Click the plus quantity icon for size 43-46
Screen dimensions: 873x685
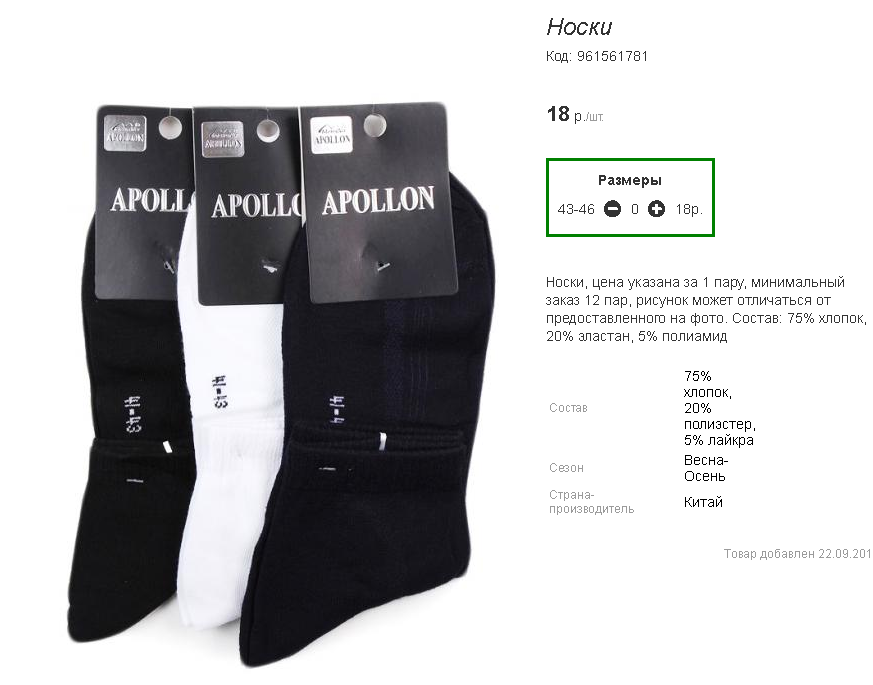point(656,209)
